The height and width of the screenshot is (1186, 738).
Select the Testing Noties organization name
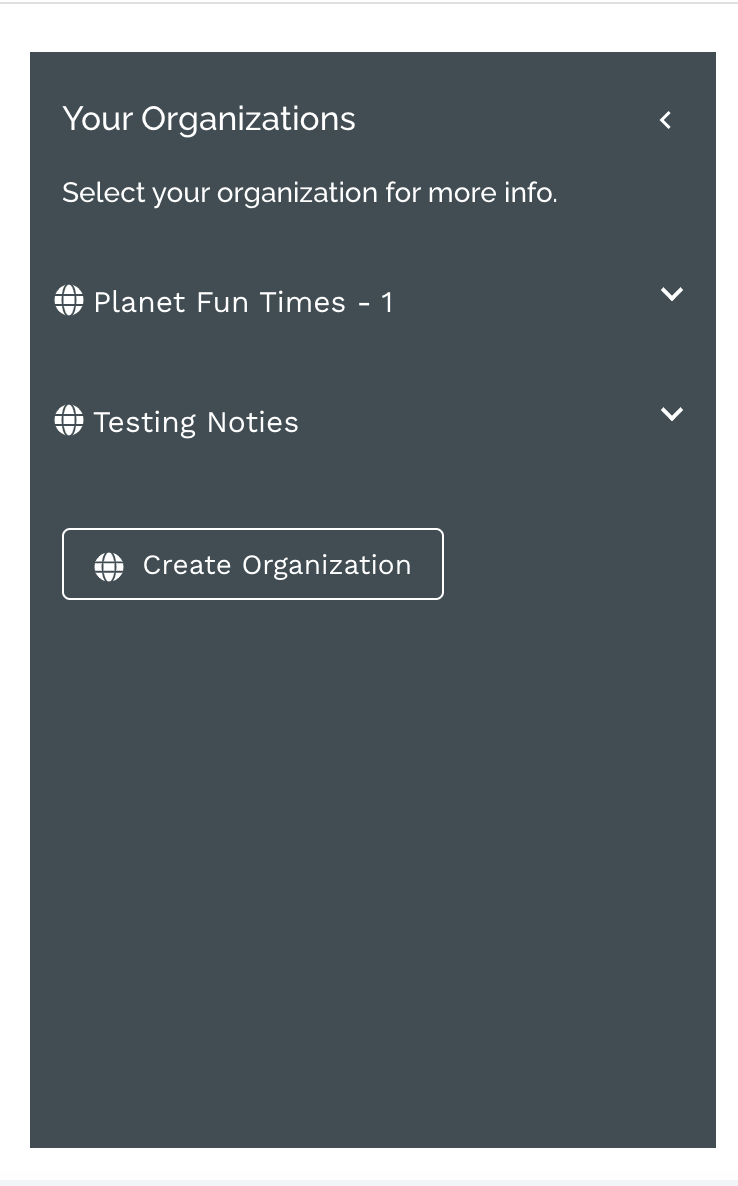pos(196,422)
